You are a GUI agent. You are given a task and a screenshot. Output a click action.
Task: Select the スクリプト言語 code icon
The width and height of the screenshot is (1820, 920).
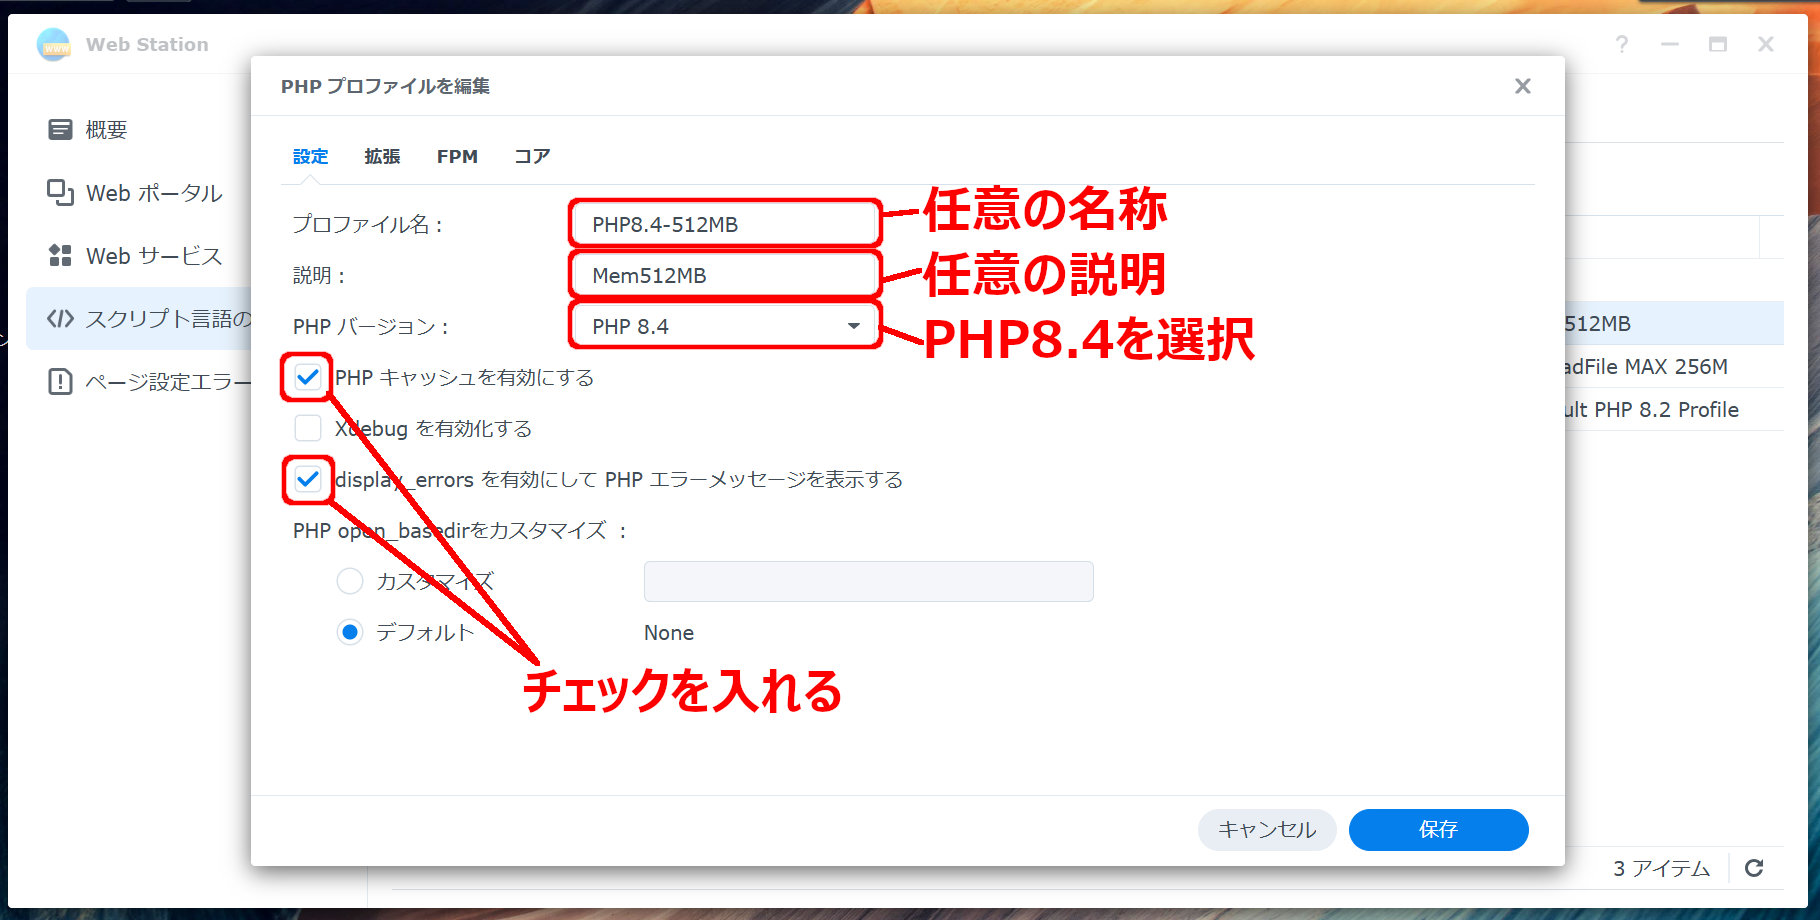60,318
